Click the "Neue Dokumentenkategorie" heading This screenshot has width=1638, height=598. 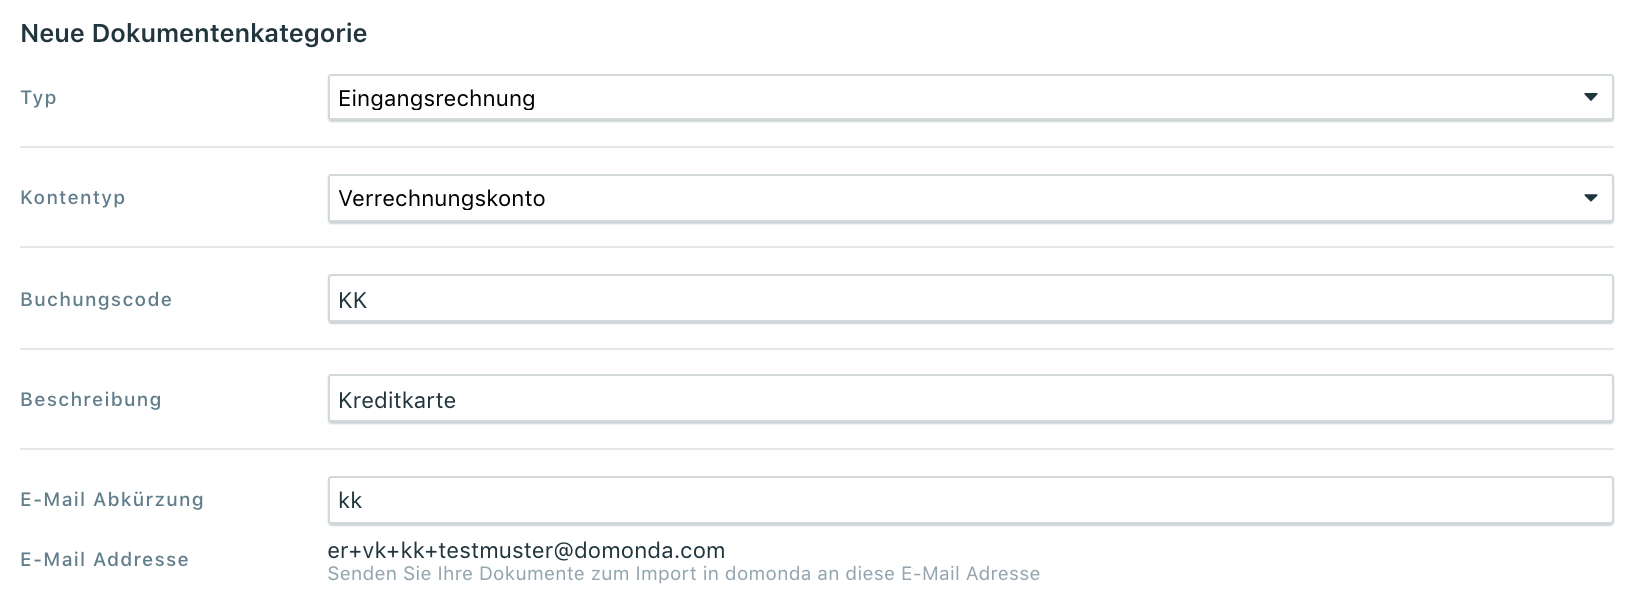[194, 33]
